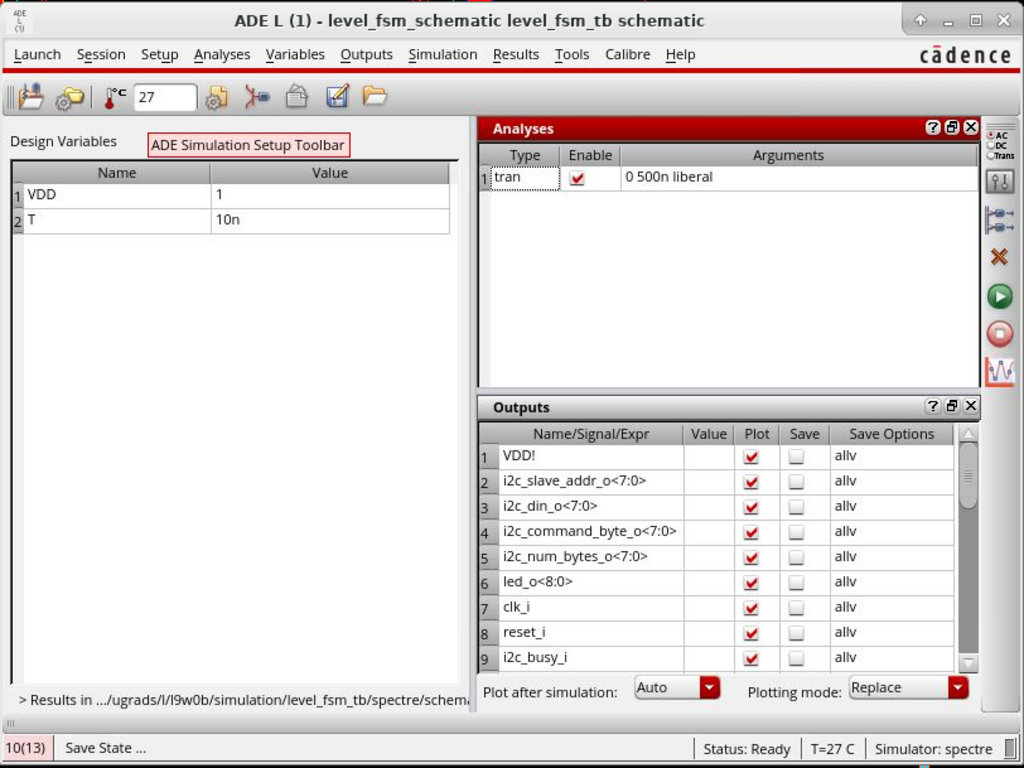Open Plotting mode Replace dropdown
1024x768 pixels.
coord(909,688)
